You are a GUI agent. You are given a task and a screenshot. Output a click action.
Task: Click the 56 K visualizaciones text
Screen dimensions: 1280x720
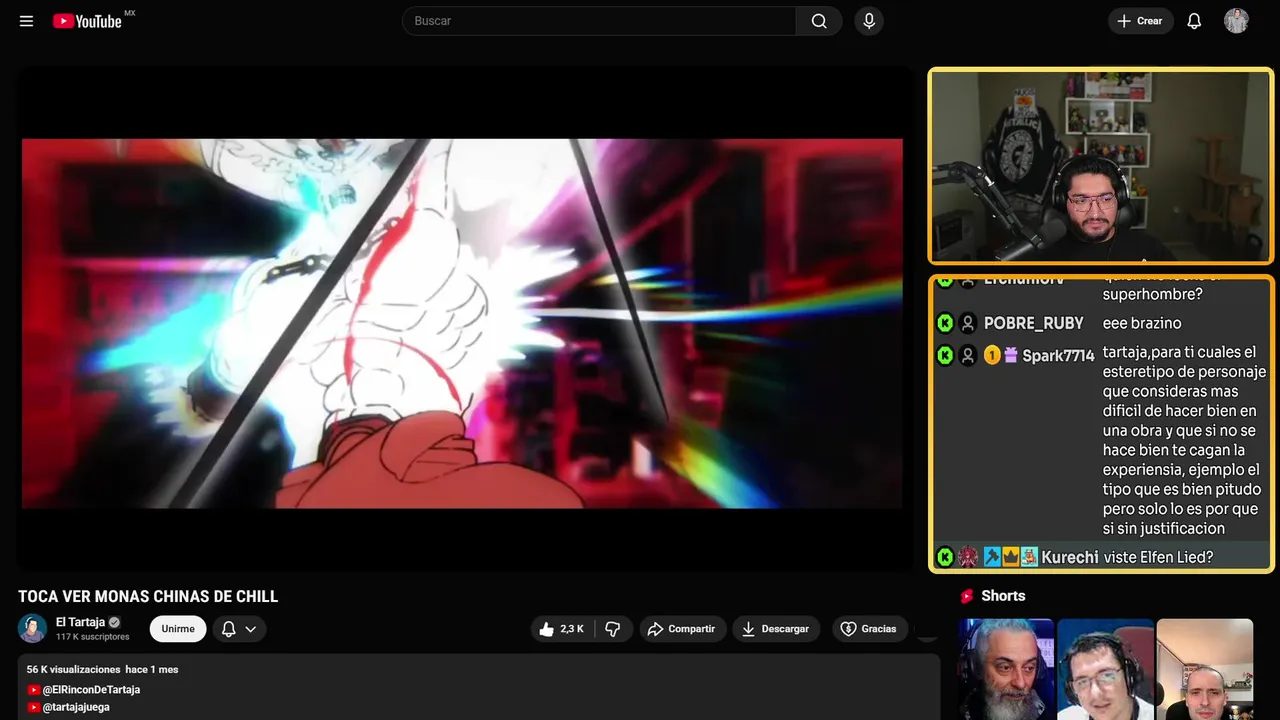pyautogui.click(x=74, y=669)
